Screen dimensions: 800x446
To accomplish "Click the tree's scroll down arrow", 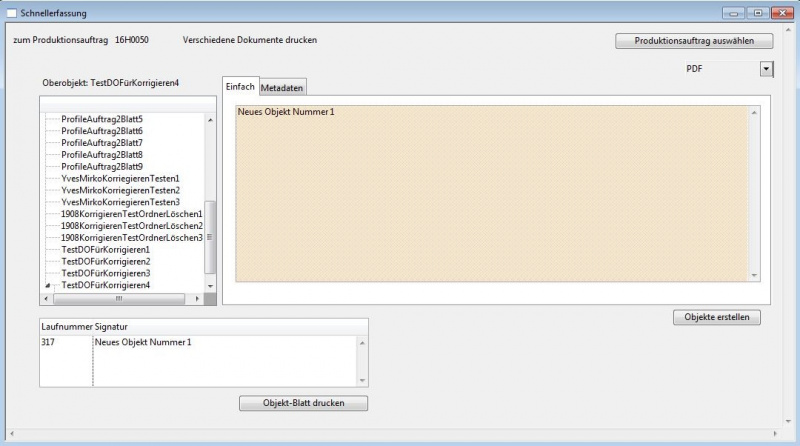I will point(210,285).
